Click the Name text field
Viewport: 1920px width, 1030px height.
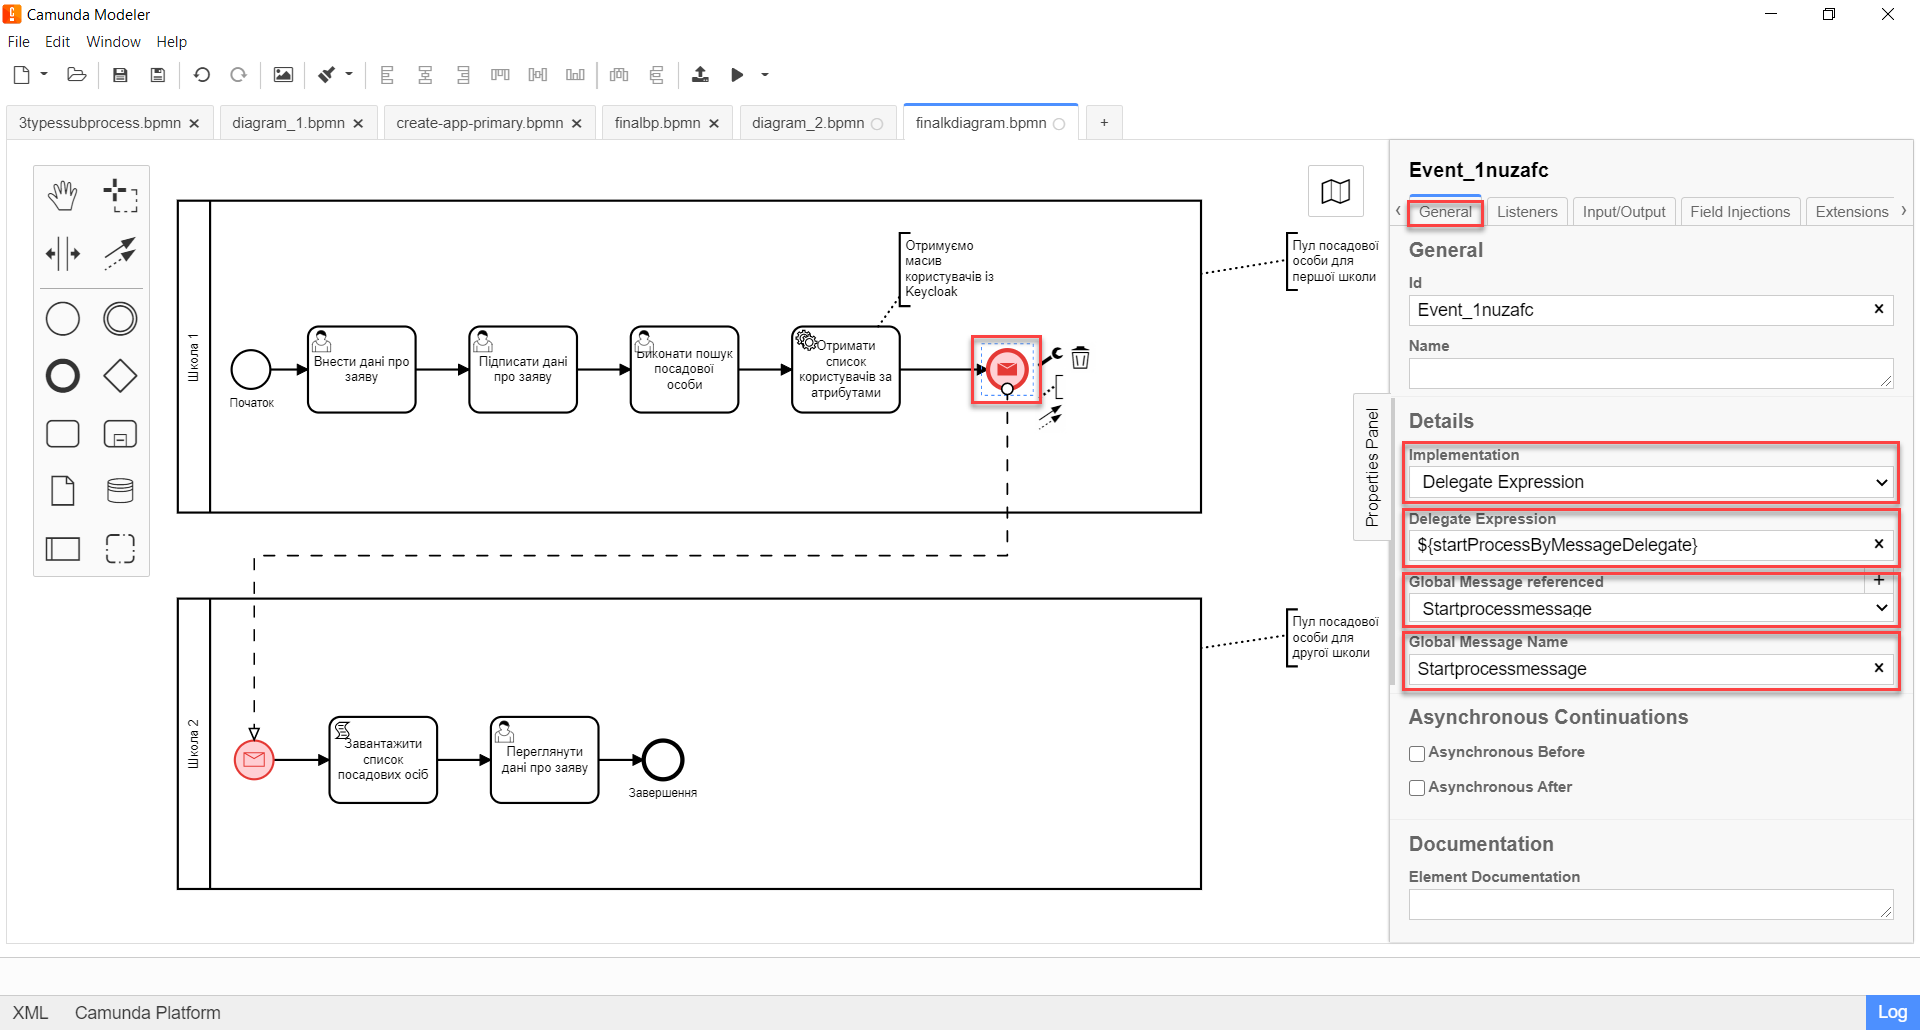coord(1651,373)
